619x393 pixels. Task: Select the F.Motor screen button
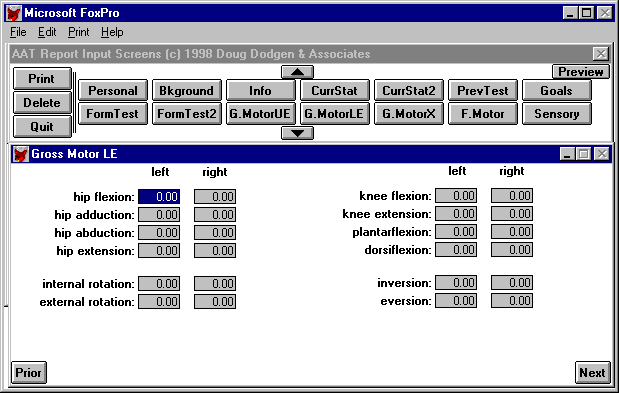[483, 114]
